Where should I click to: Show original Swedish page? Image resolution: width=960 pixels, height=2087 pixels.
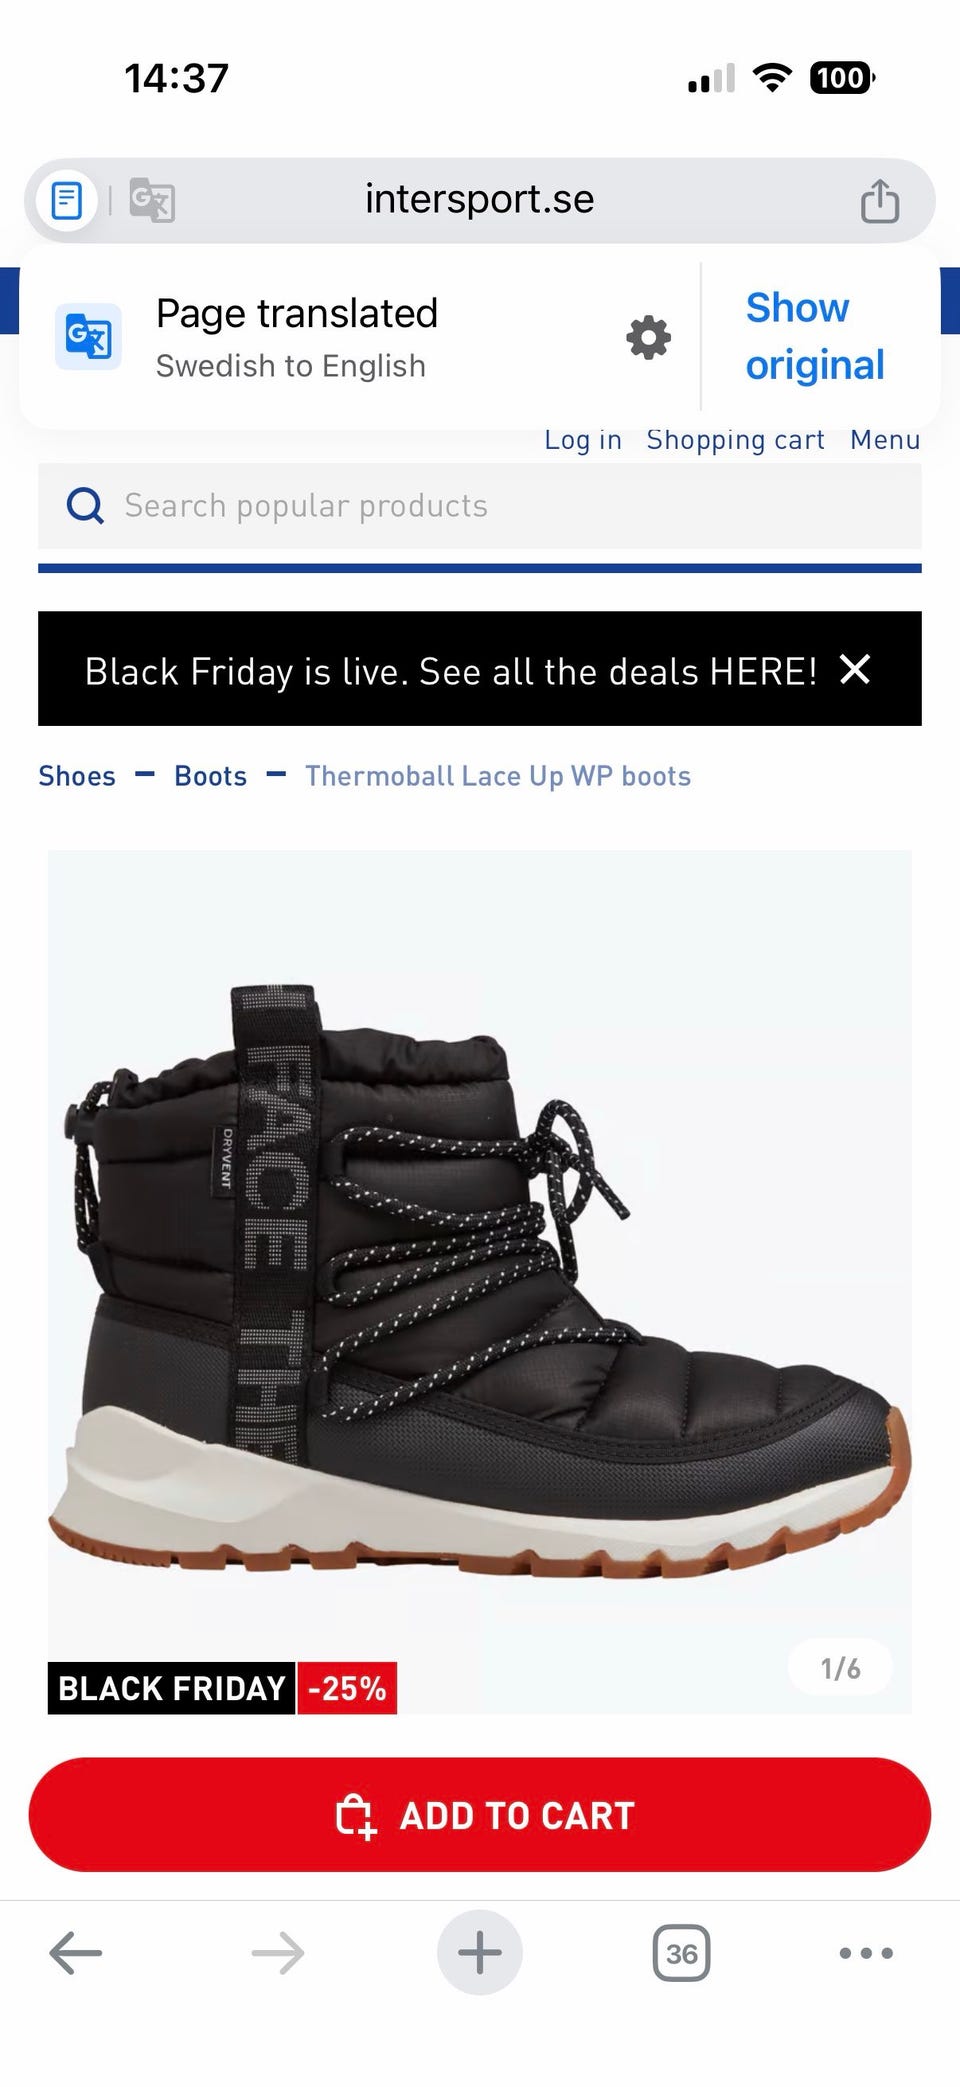(815, 336)
